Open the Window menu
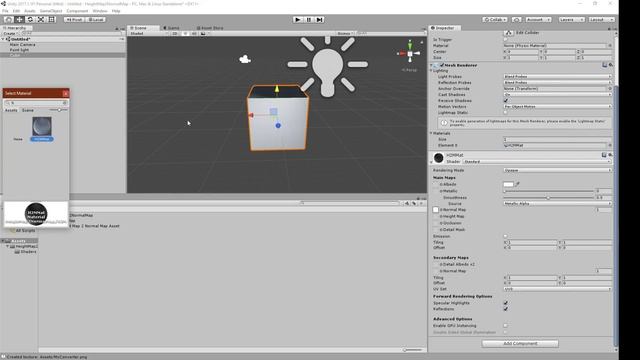 pos(100,11)
